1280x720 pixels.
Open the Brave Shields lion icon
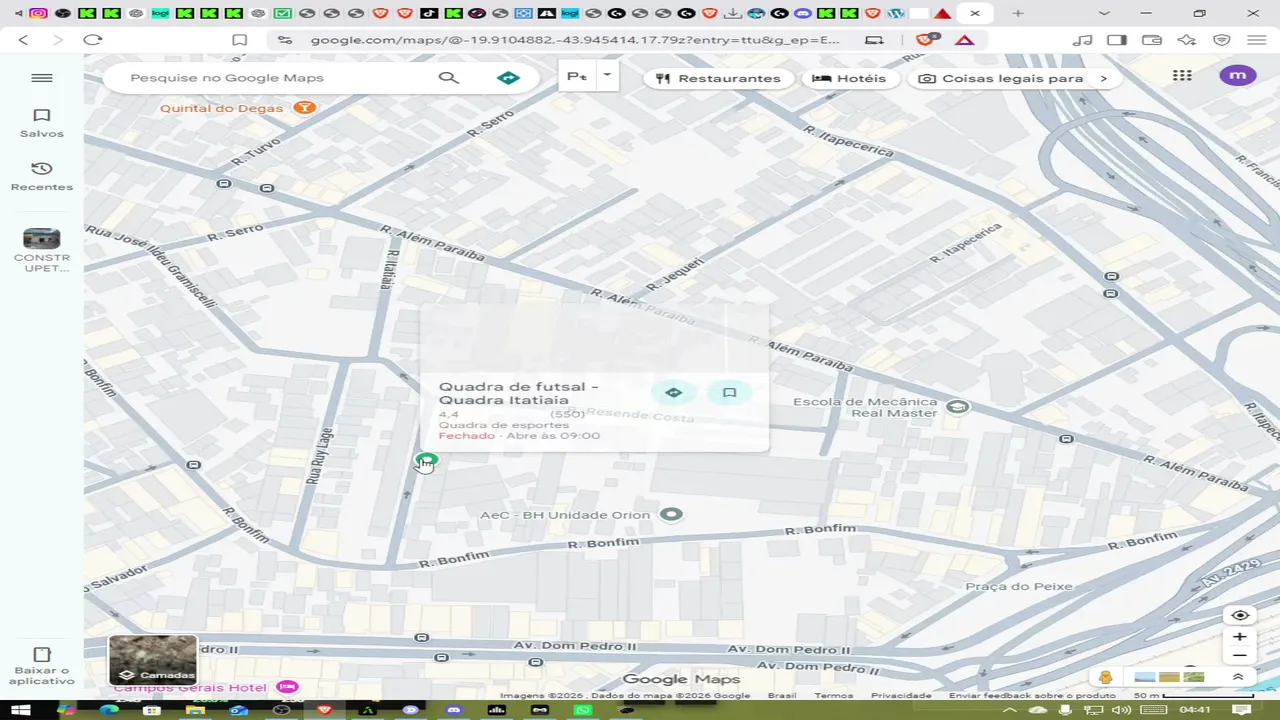pyautogui.click(x=926, y=40)
